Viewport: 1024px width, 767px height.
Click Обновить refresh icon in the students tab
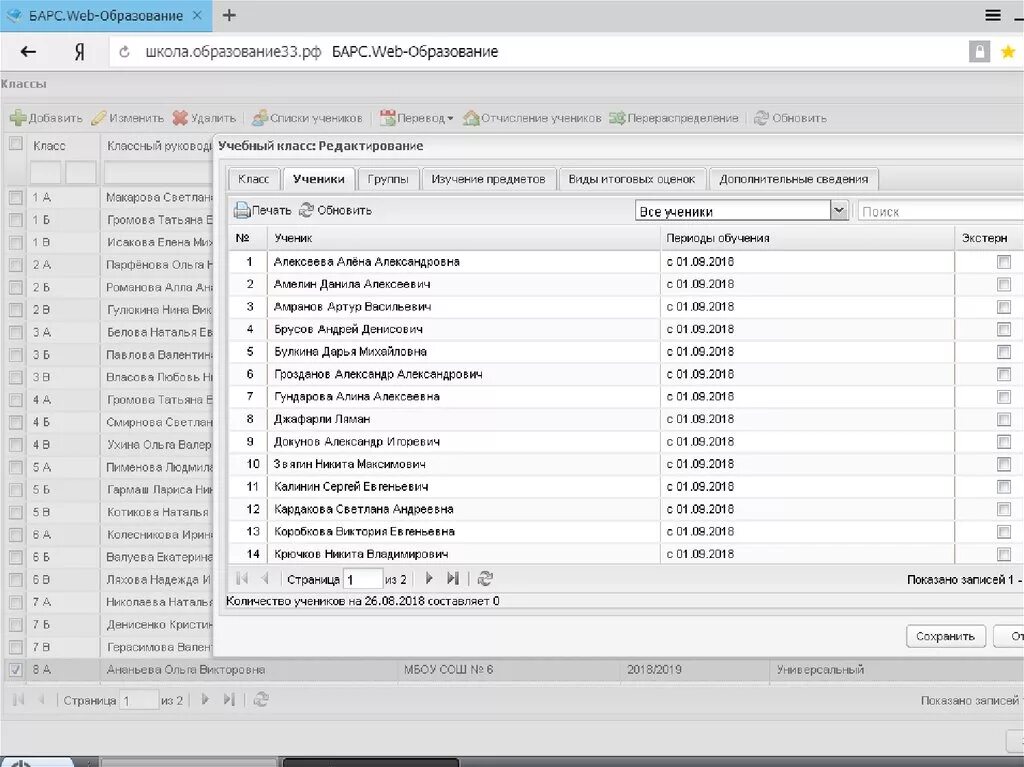click(306, 210)
